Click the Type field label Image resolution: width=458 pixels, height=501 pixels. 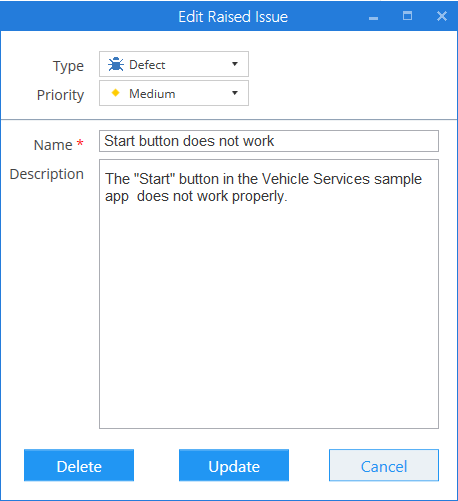[x=68, y=66]
